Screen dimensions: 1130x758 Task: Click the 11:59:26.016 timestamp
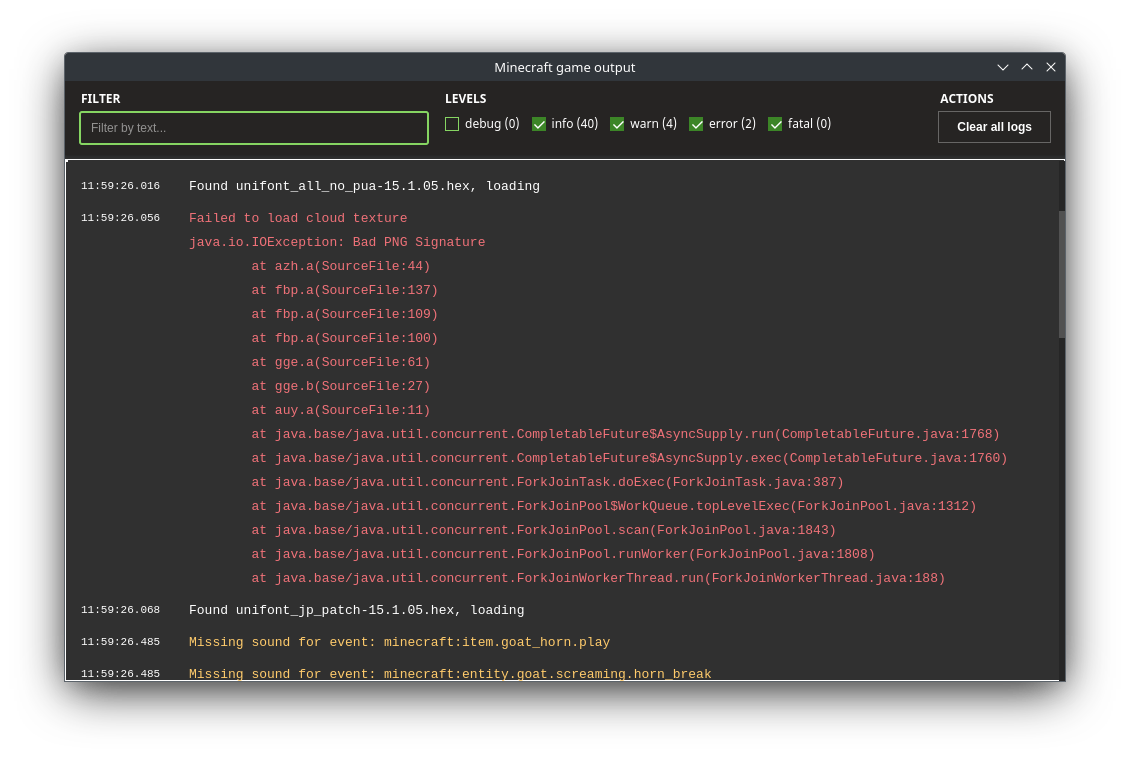tap(120, 186)
